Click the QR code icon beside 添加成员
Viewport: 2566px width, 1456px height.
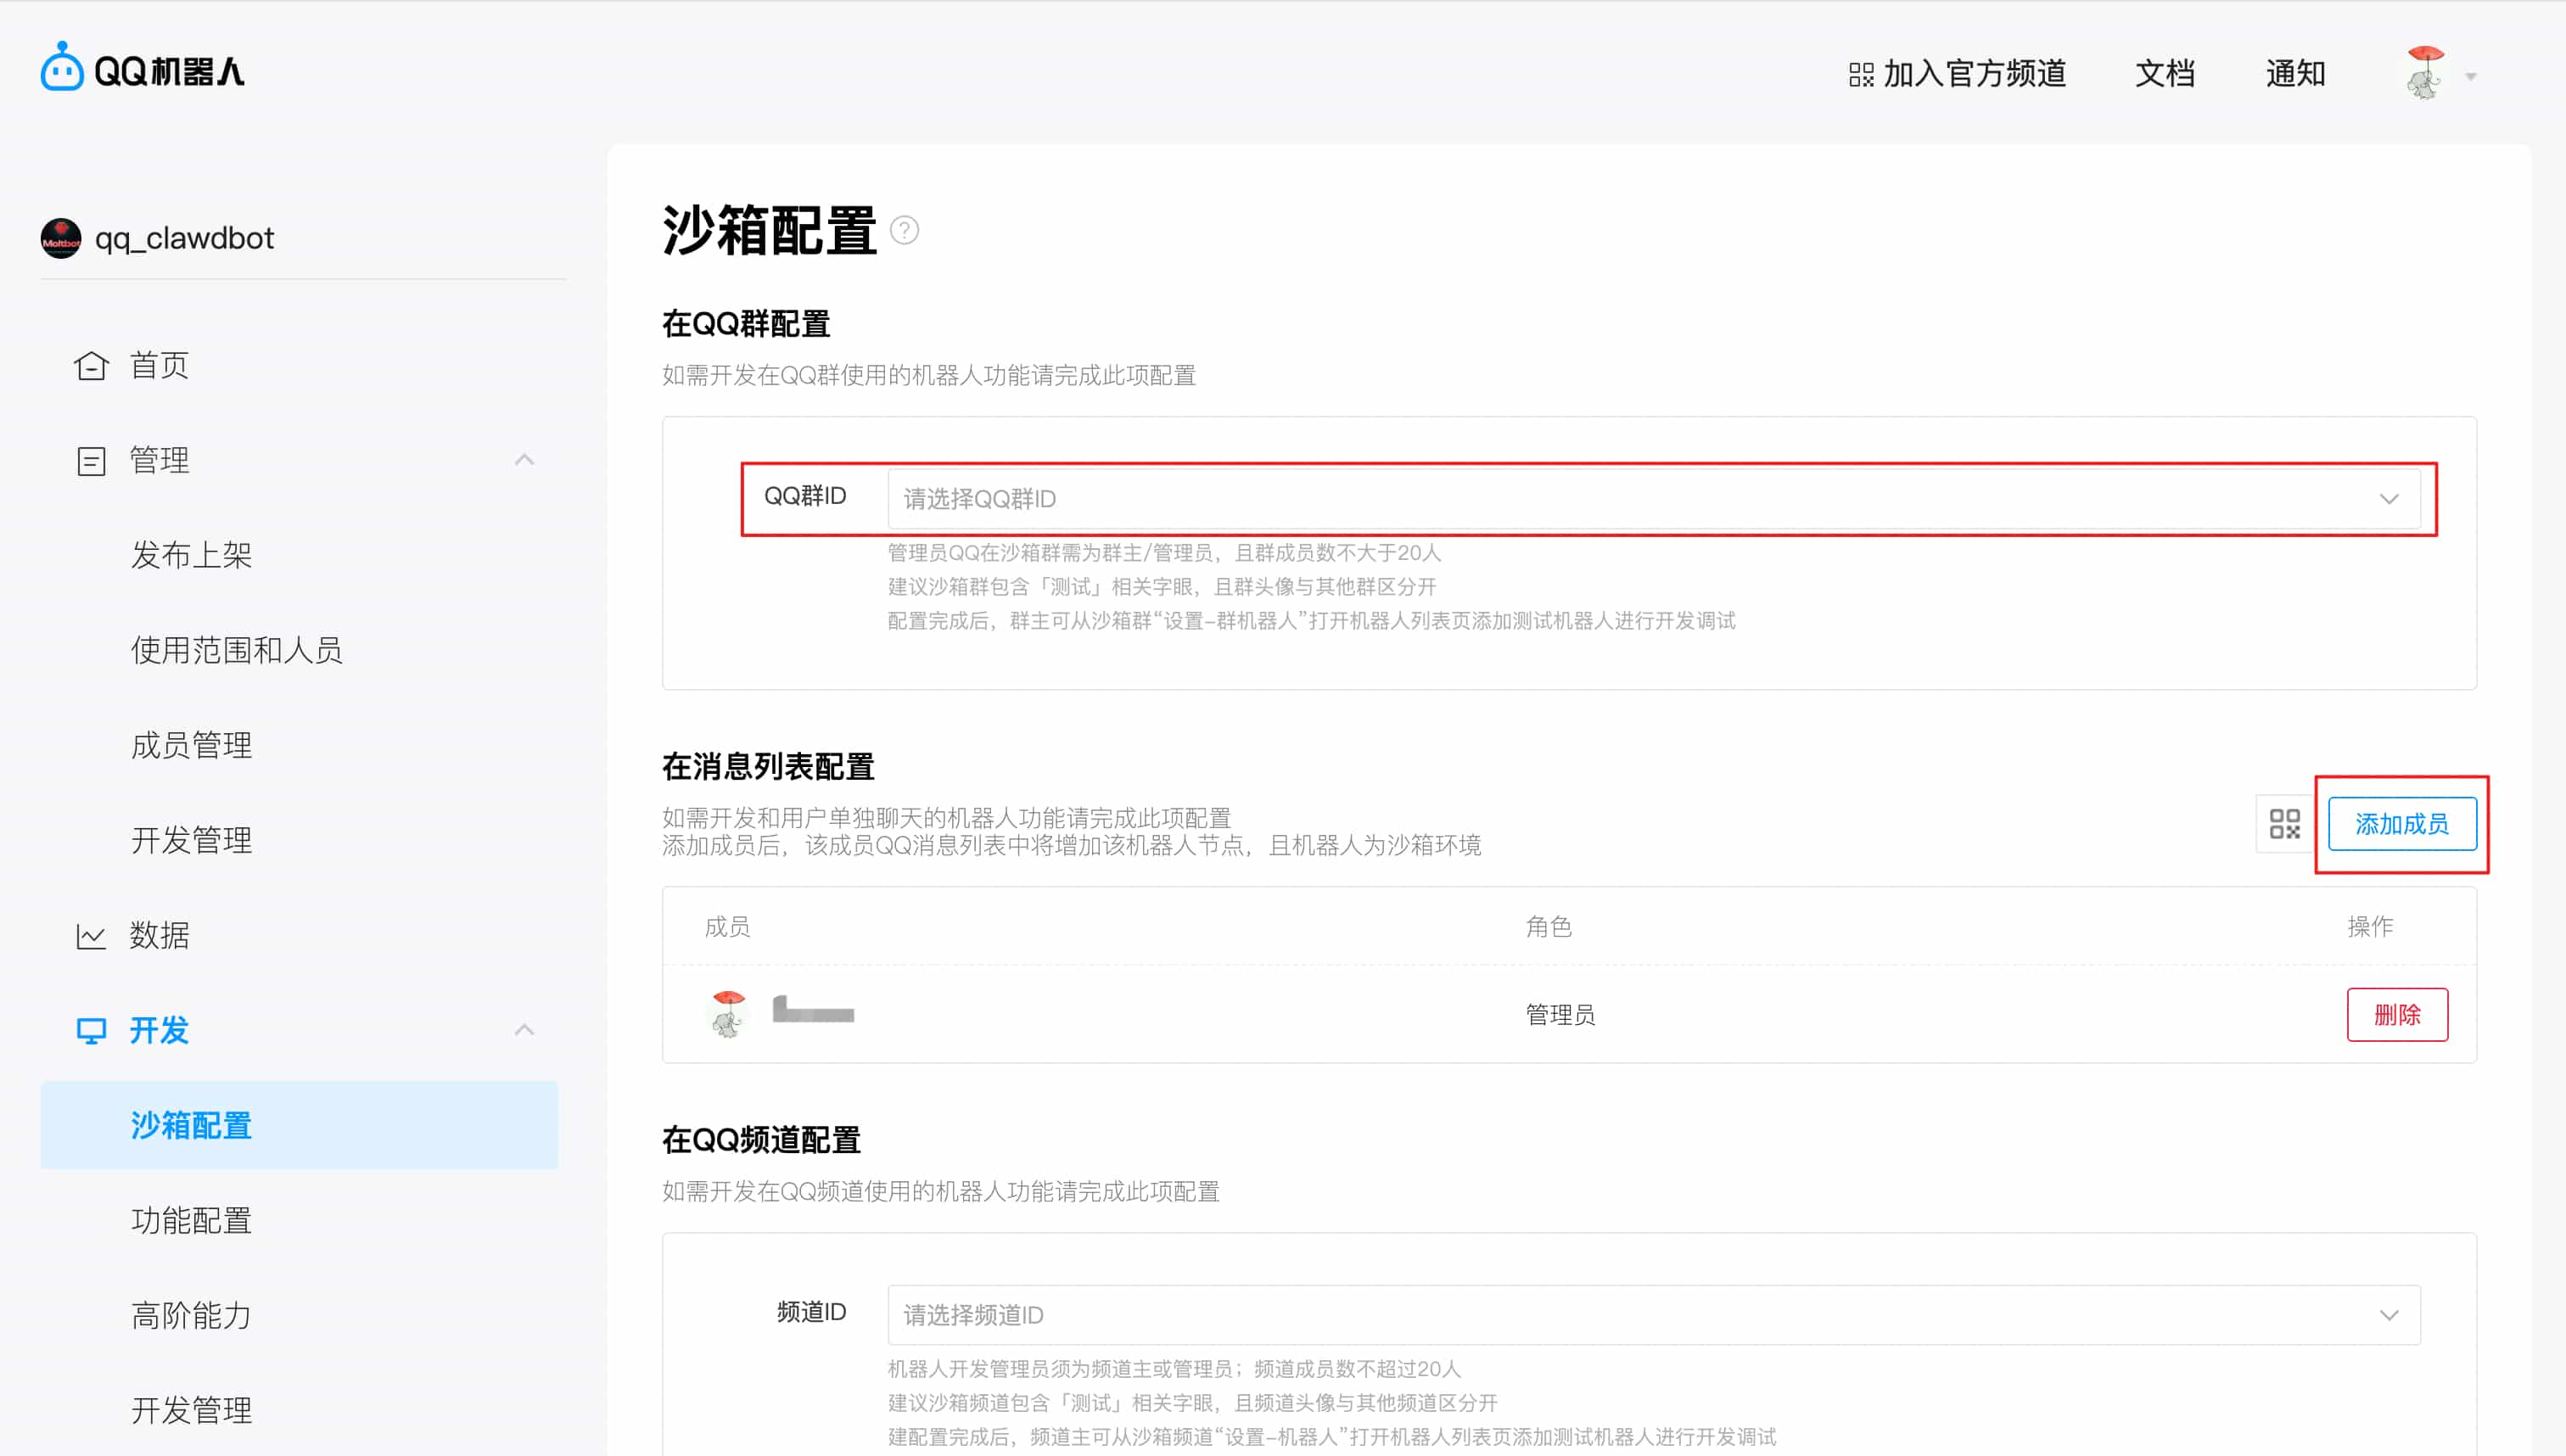pos(2284,824)
